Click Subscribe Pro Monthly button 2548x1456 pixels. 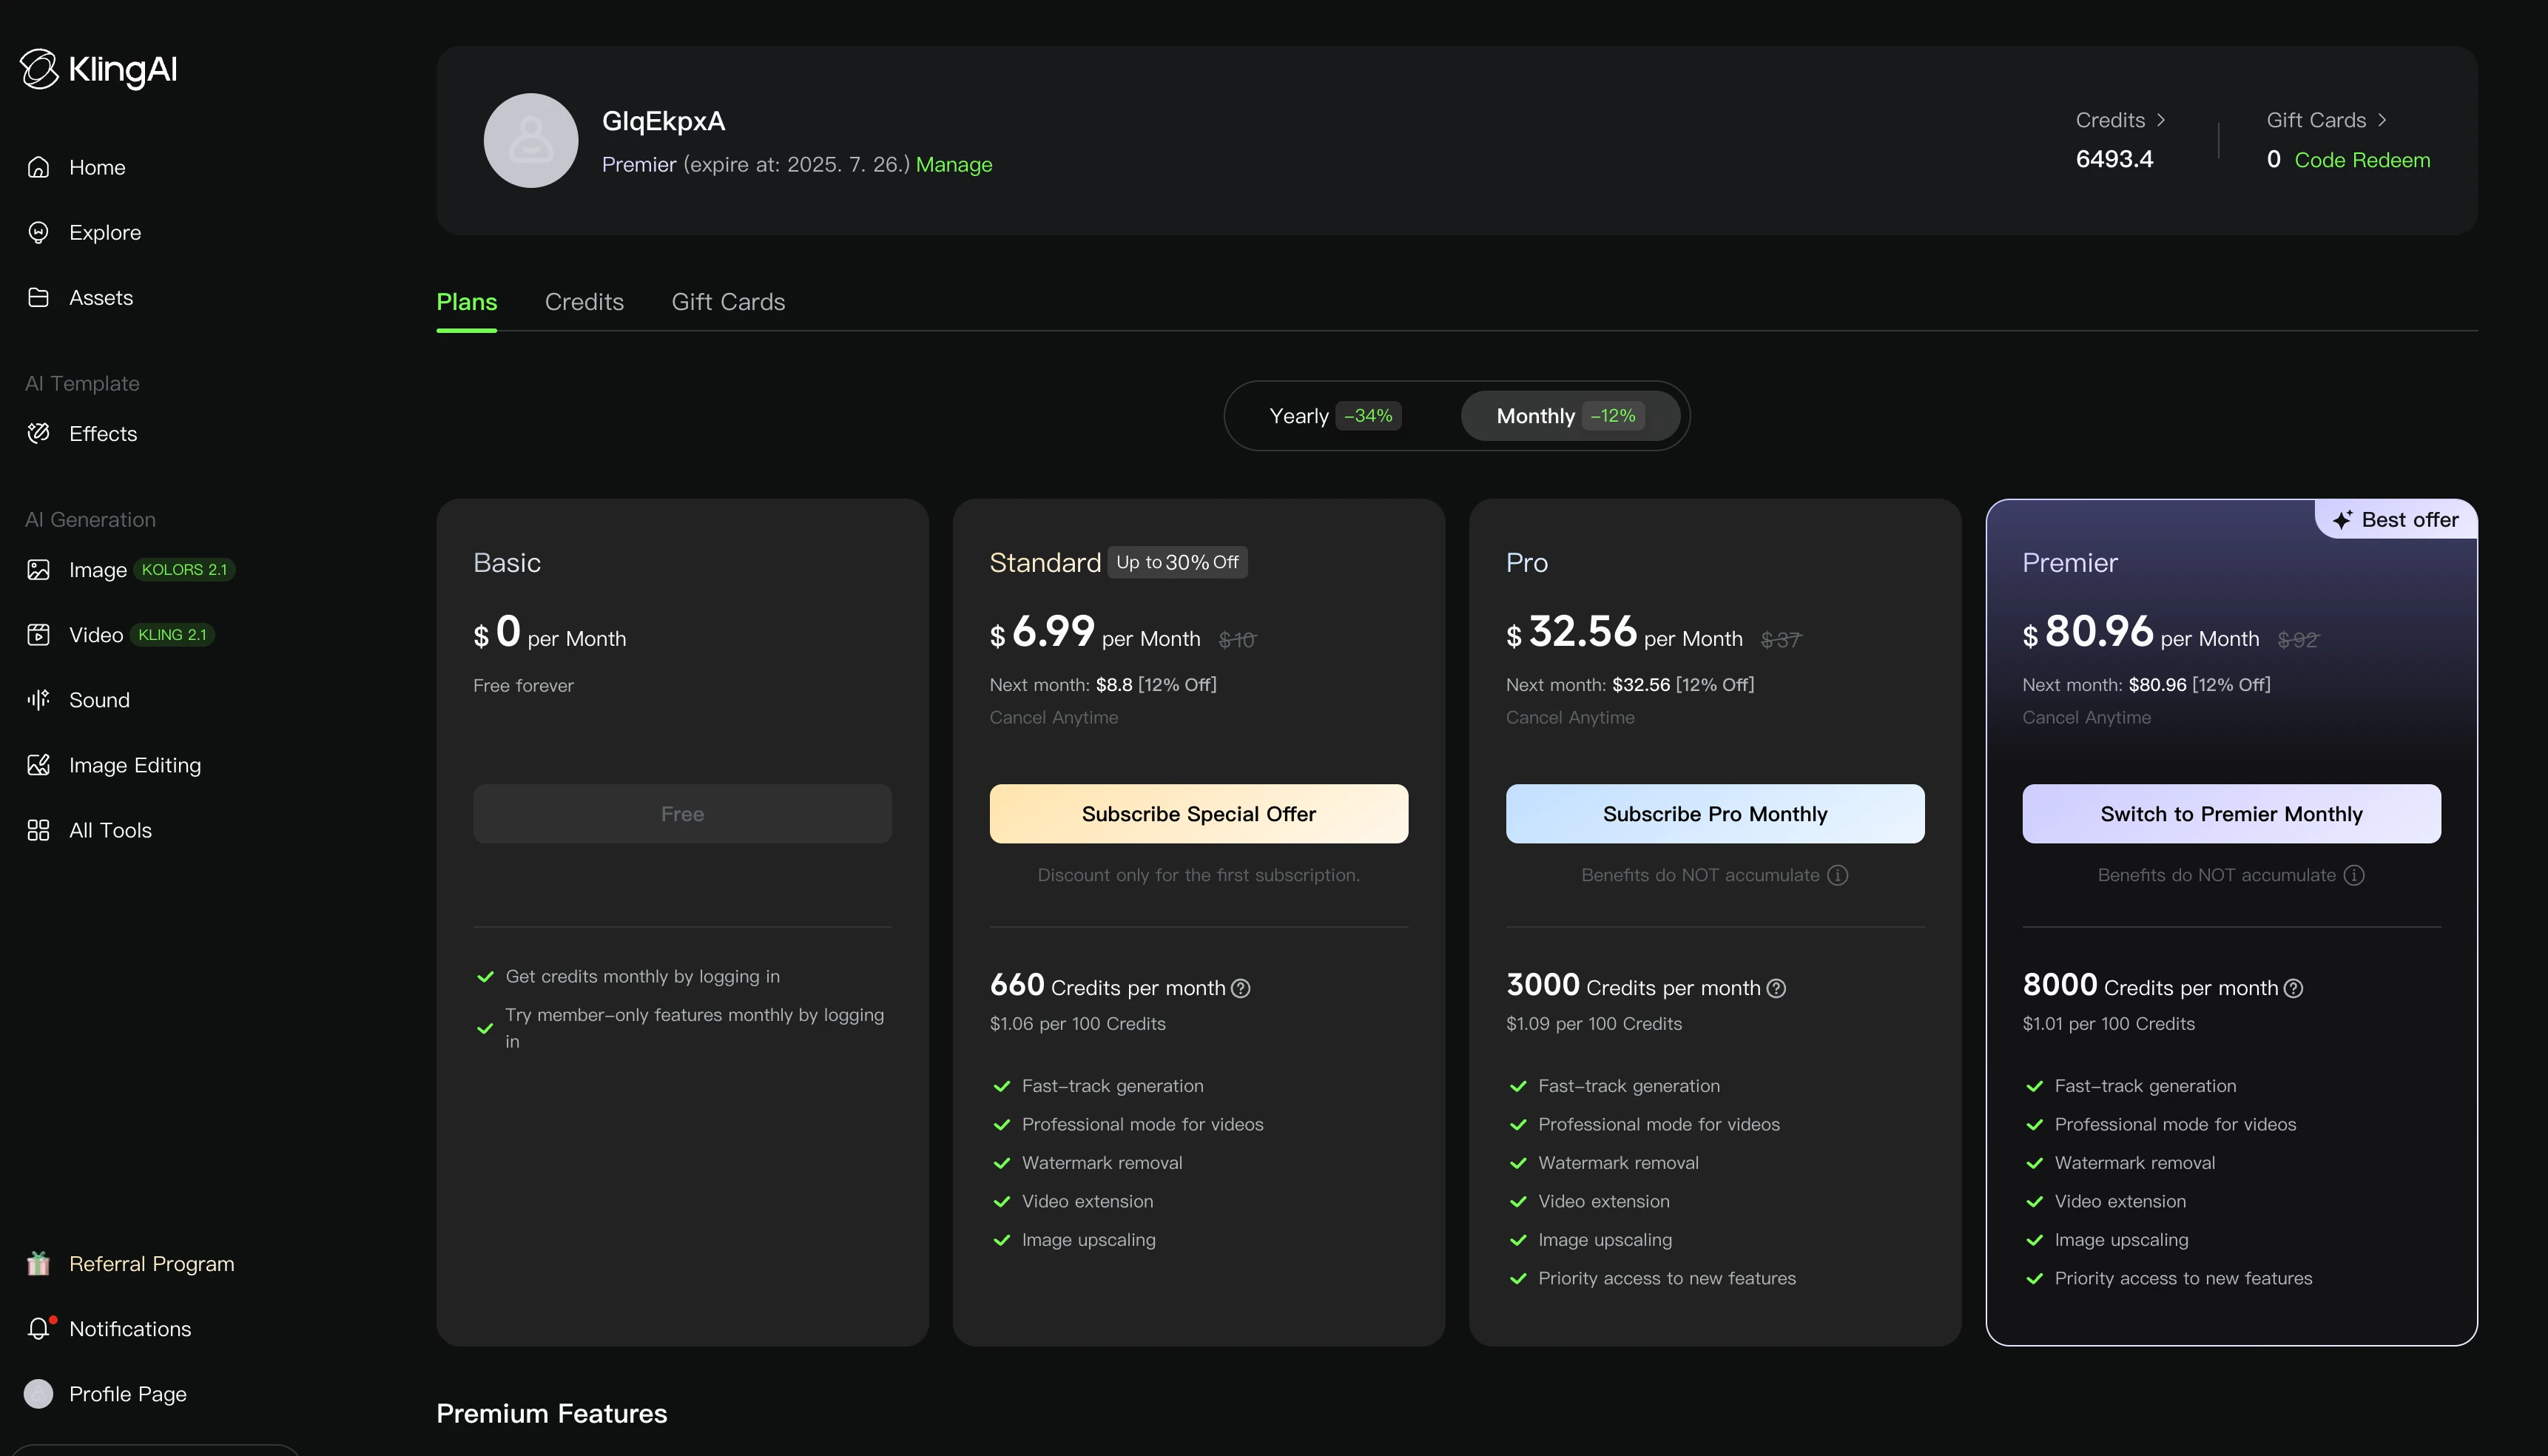click(x=1715, y=814)
